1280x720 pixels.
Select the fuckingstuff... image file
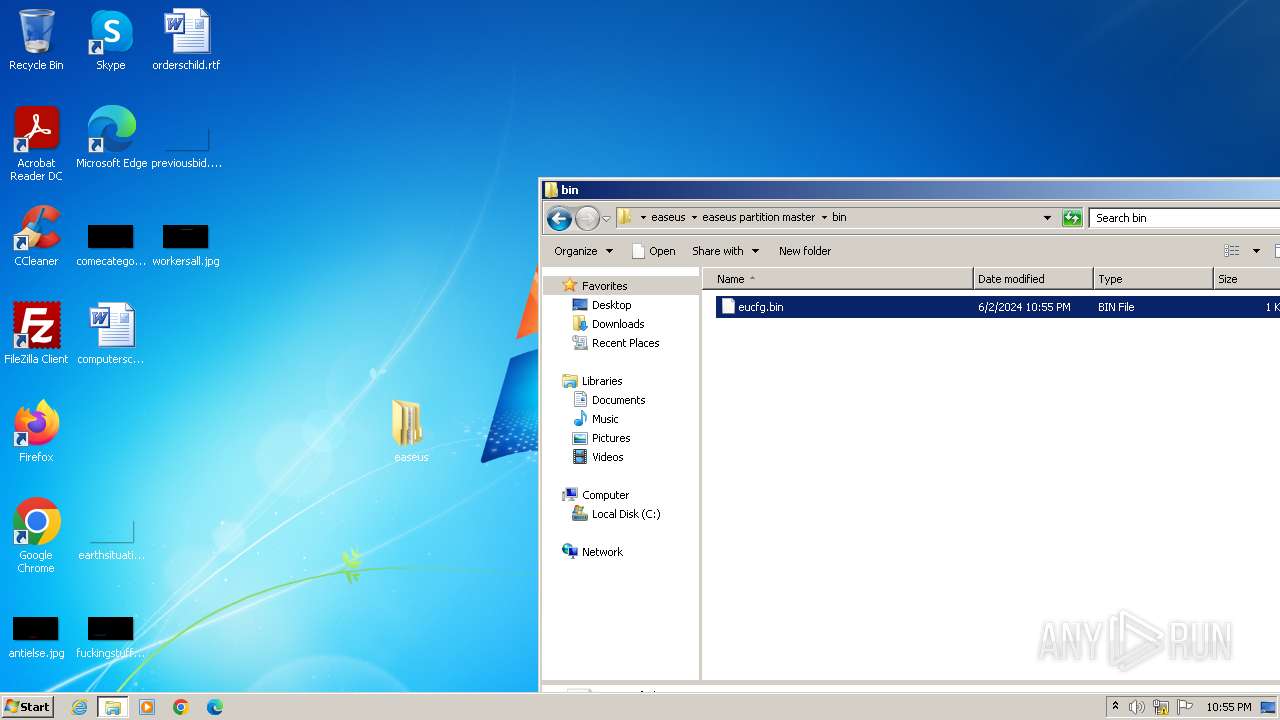(111, 637)
